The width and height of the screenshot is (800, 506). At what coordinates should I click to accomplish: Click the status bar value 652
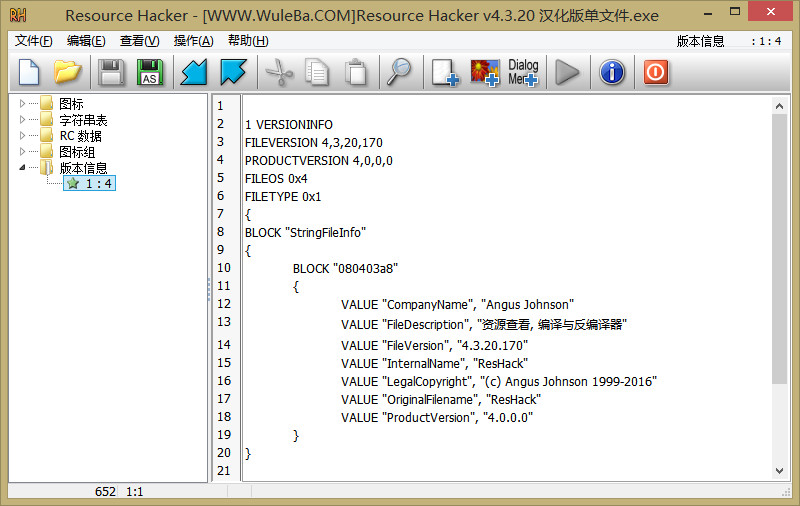(x=105, y=492)
